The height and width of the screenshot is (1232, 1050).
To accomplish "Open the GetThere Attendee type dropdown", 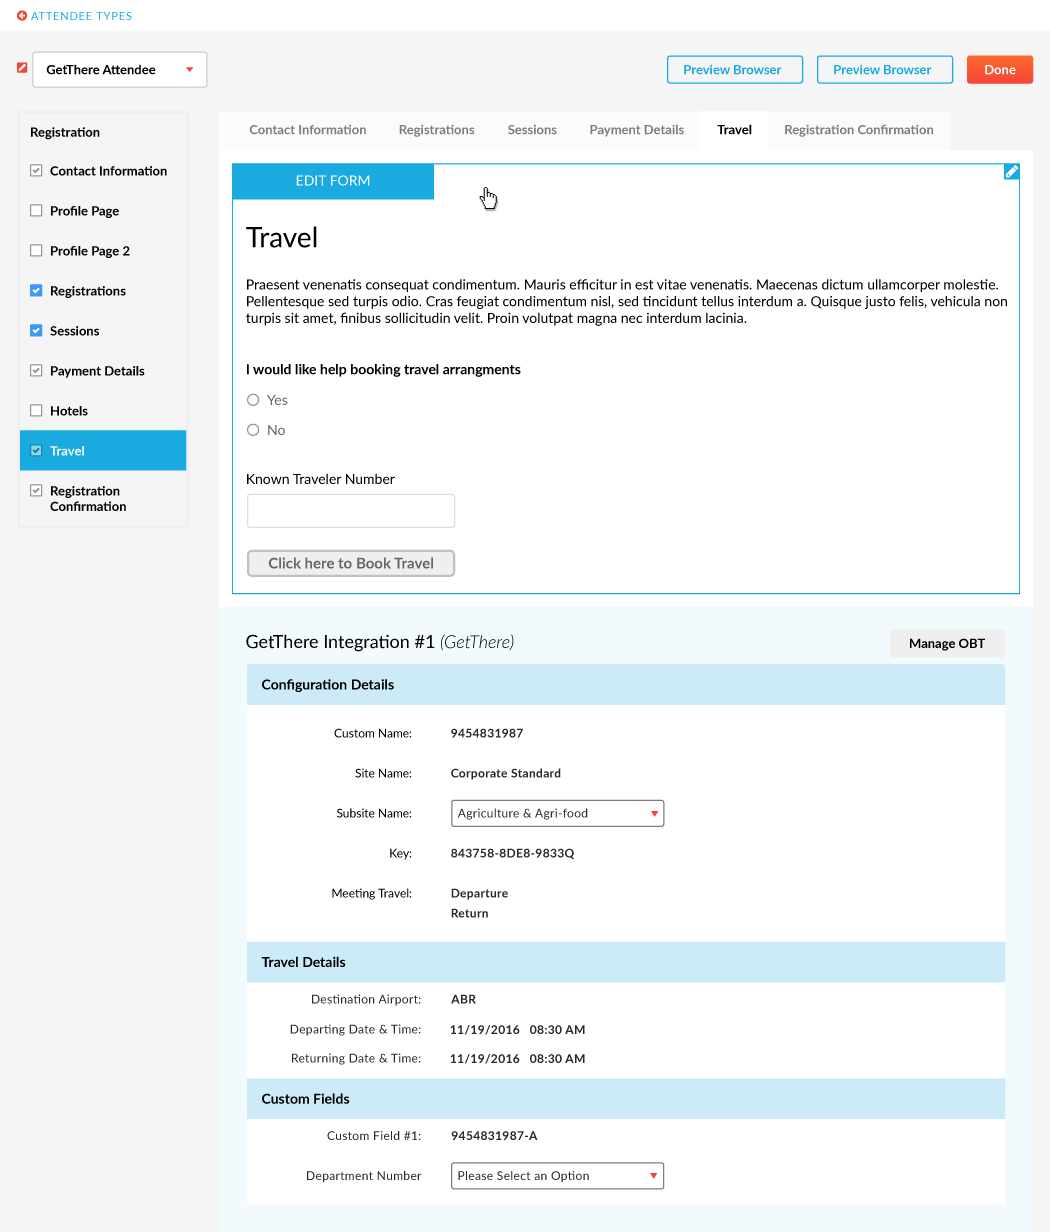I will (x=120, y=70).
